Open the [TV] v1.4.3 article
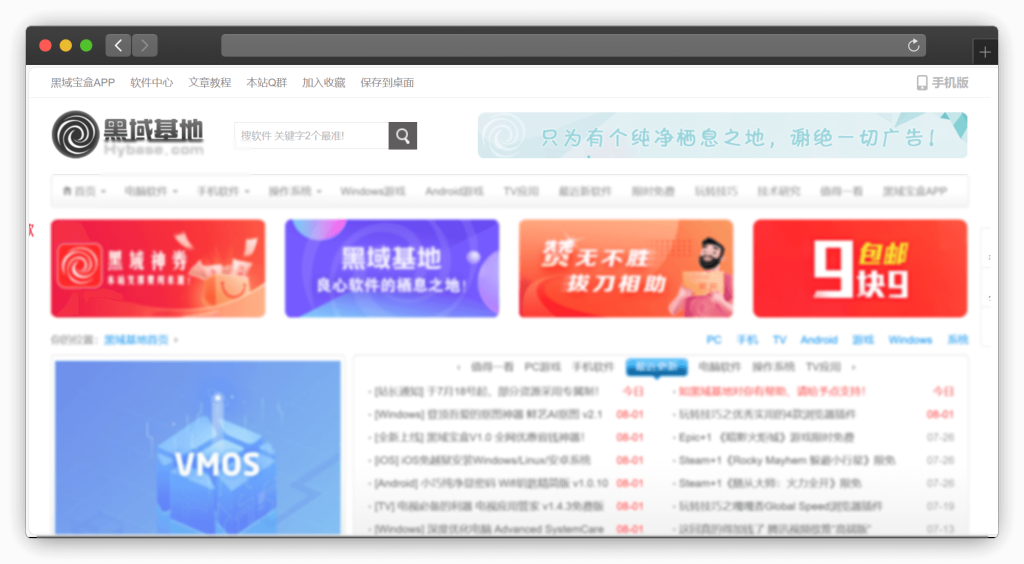 tap(488, 506)
